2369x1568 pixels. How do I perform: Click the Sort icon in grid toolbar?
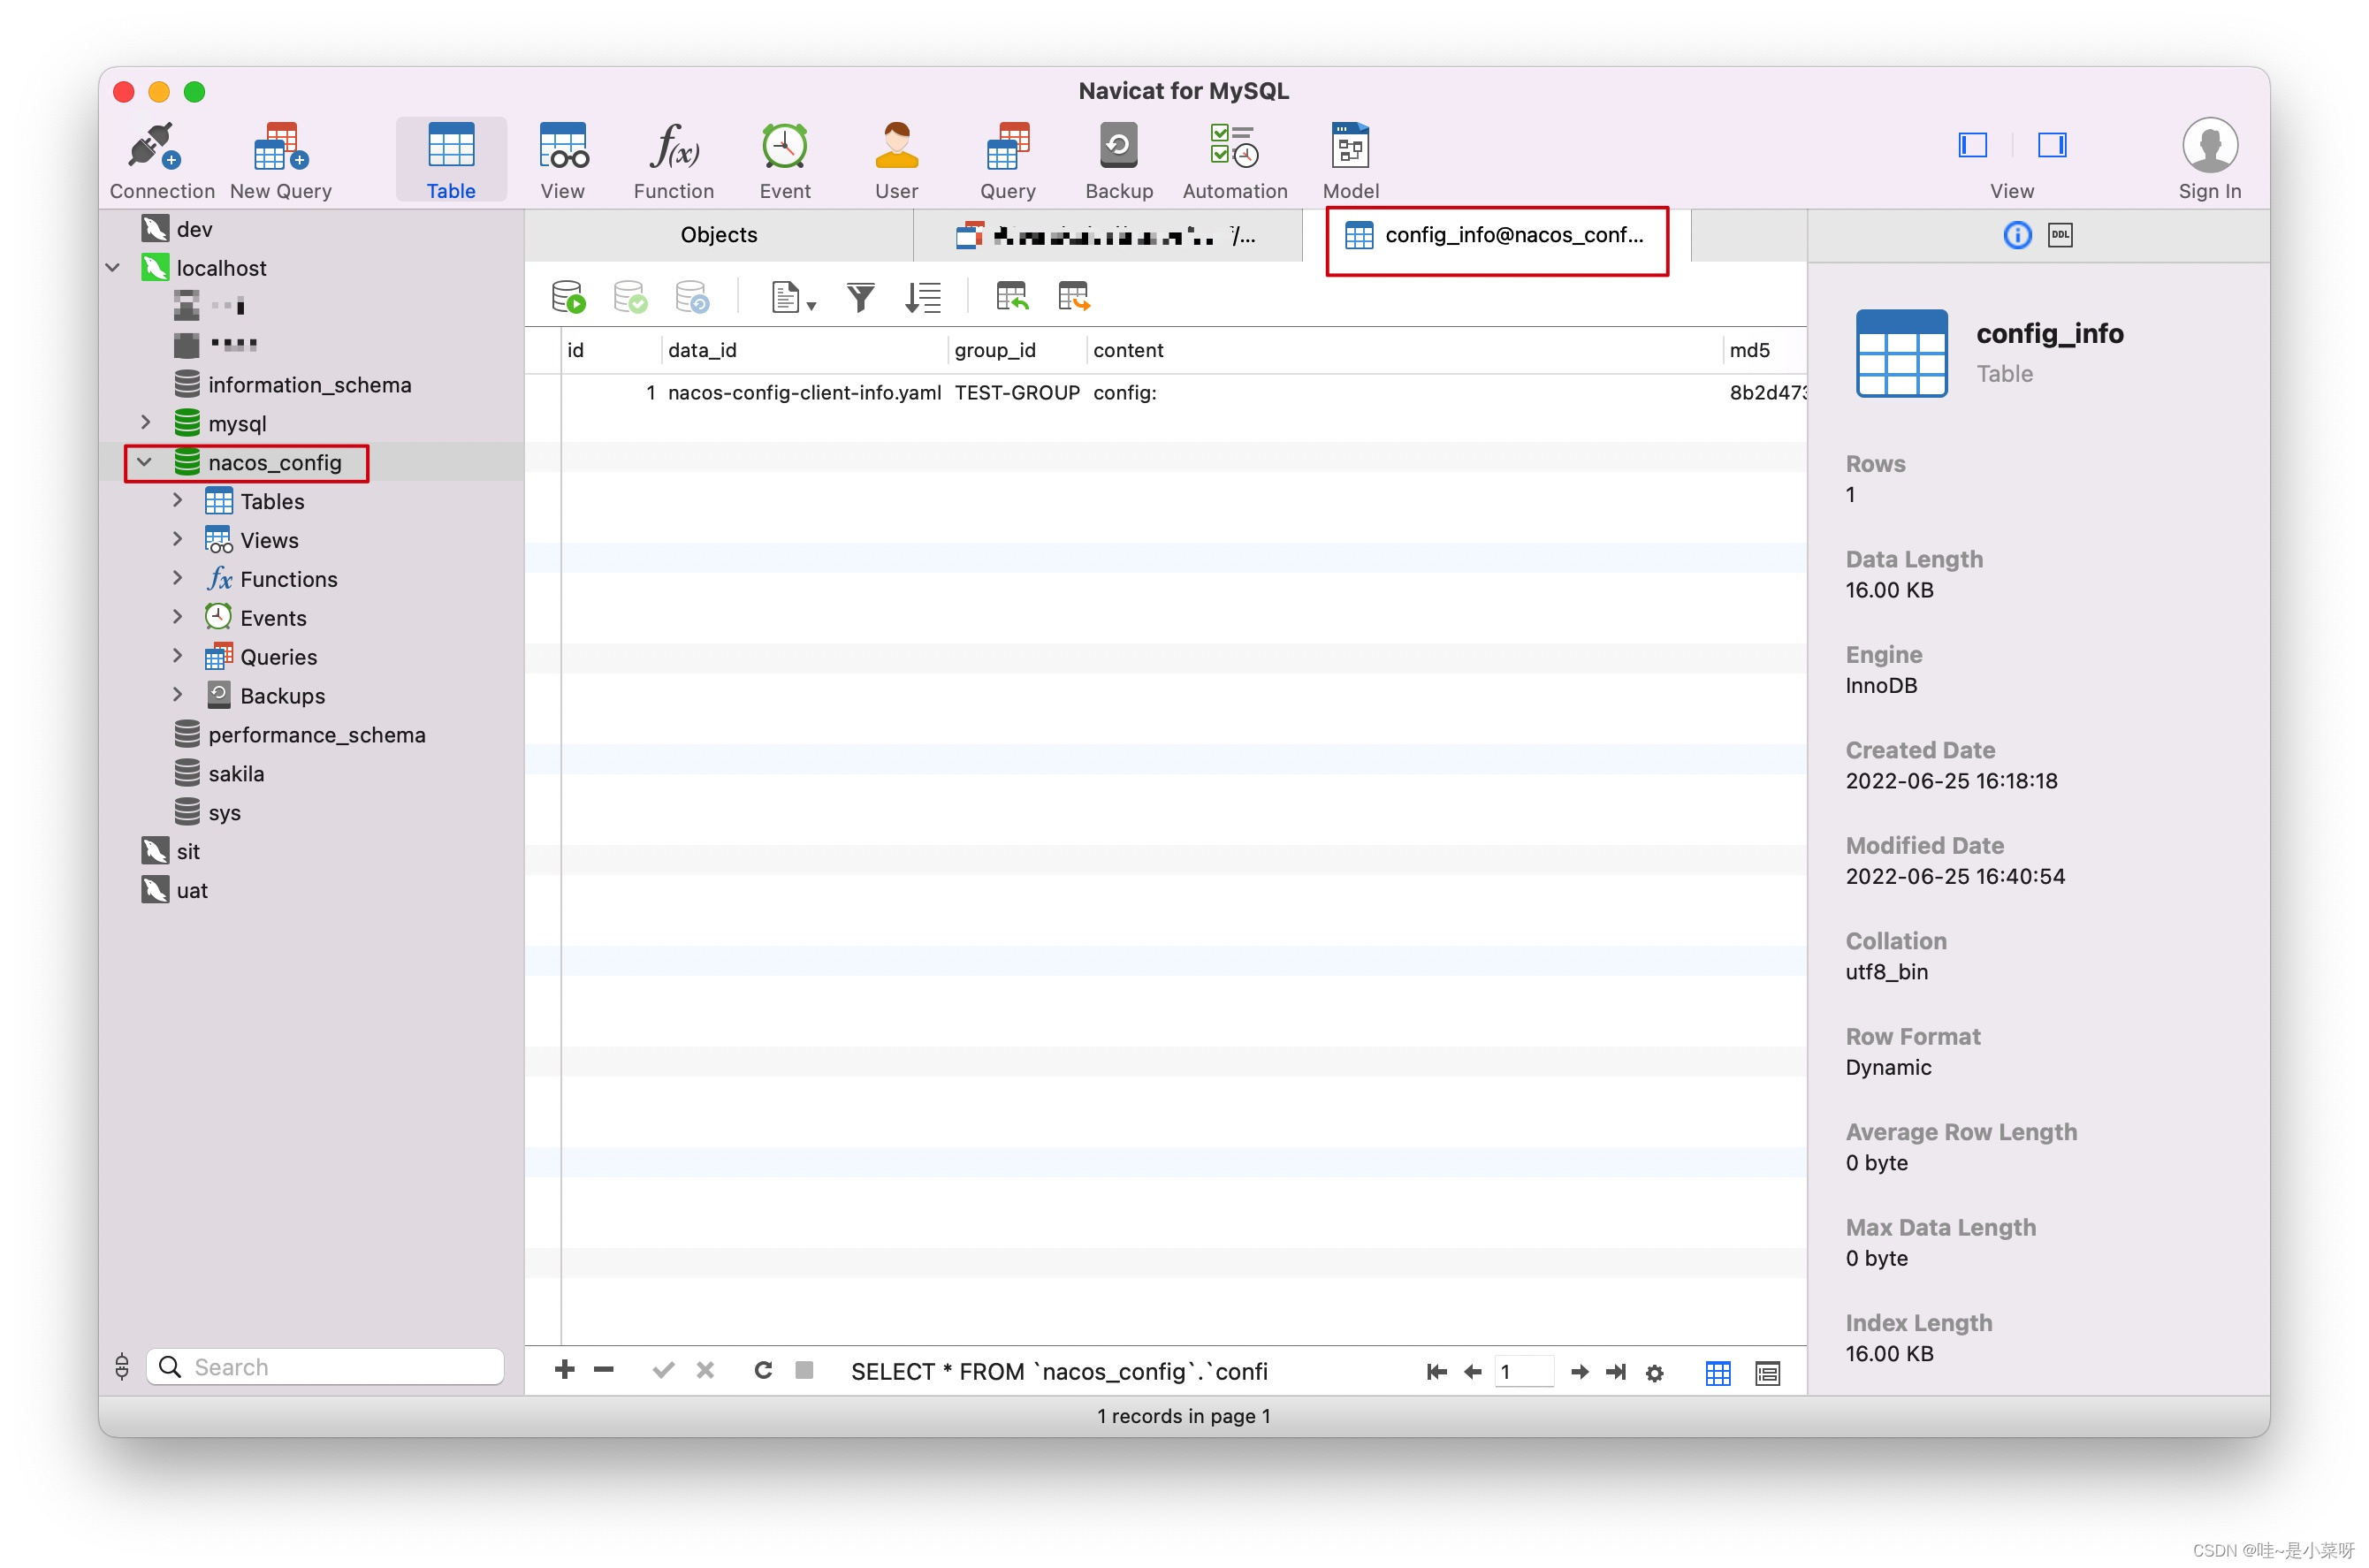(x=924, y=296)
